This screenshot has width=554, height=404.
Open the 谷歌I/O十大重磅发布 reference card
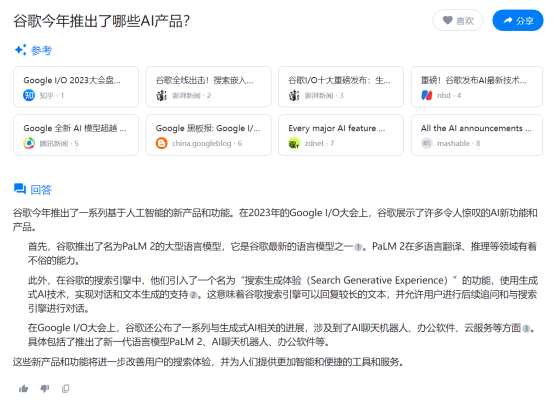tap(341, 87)
